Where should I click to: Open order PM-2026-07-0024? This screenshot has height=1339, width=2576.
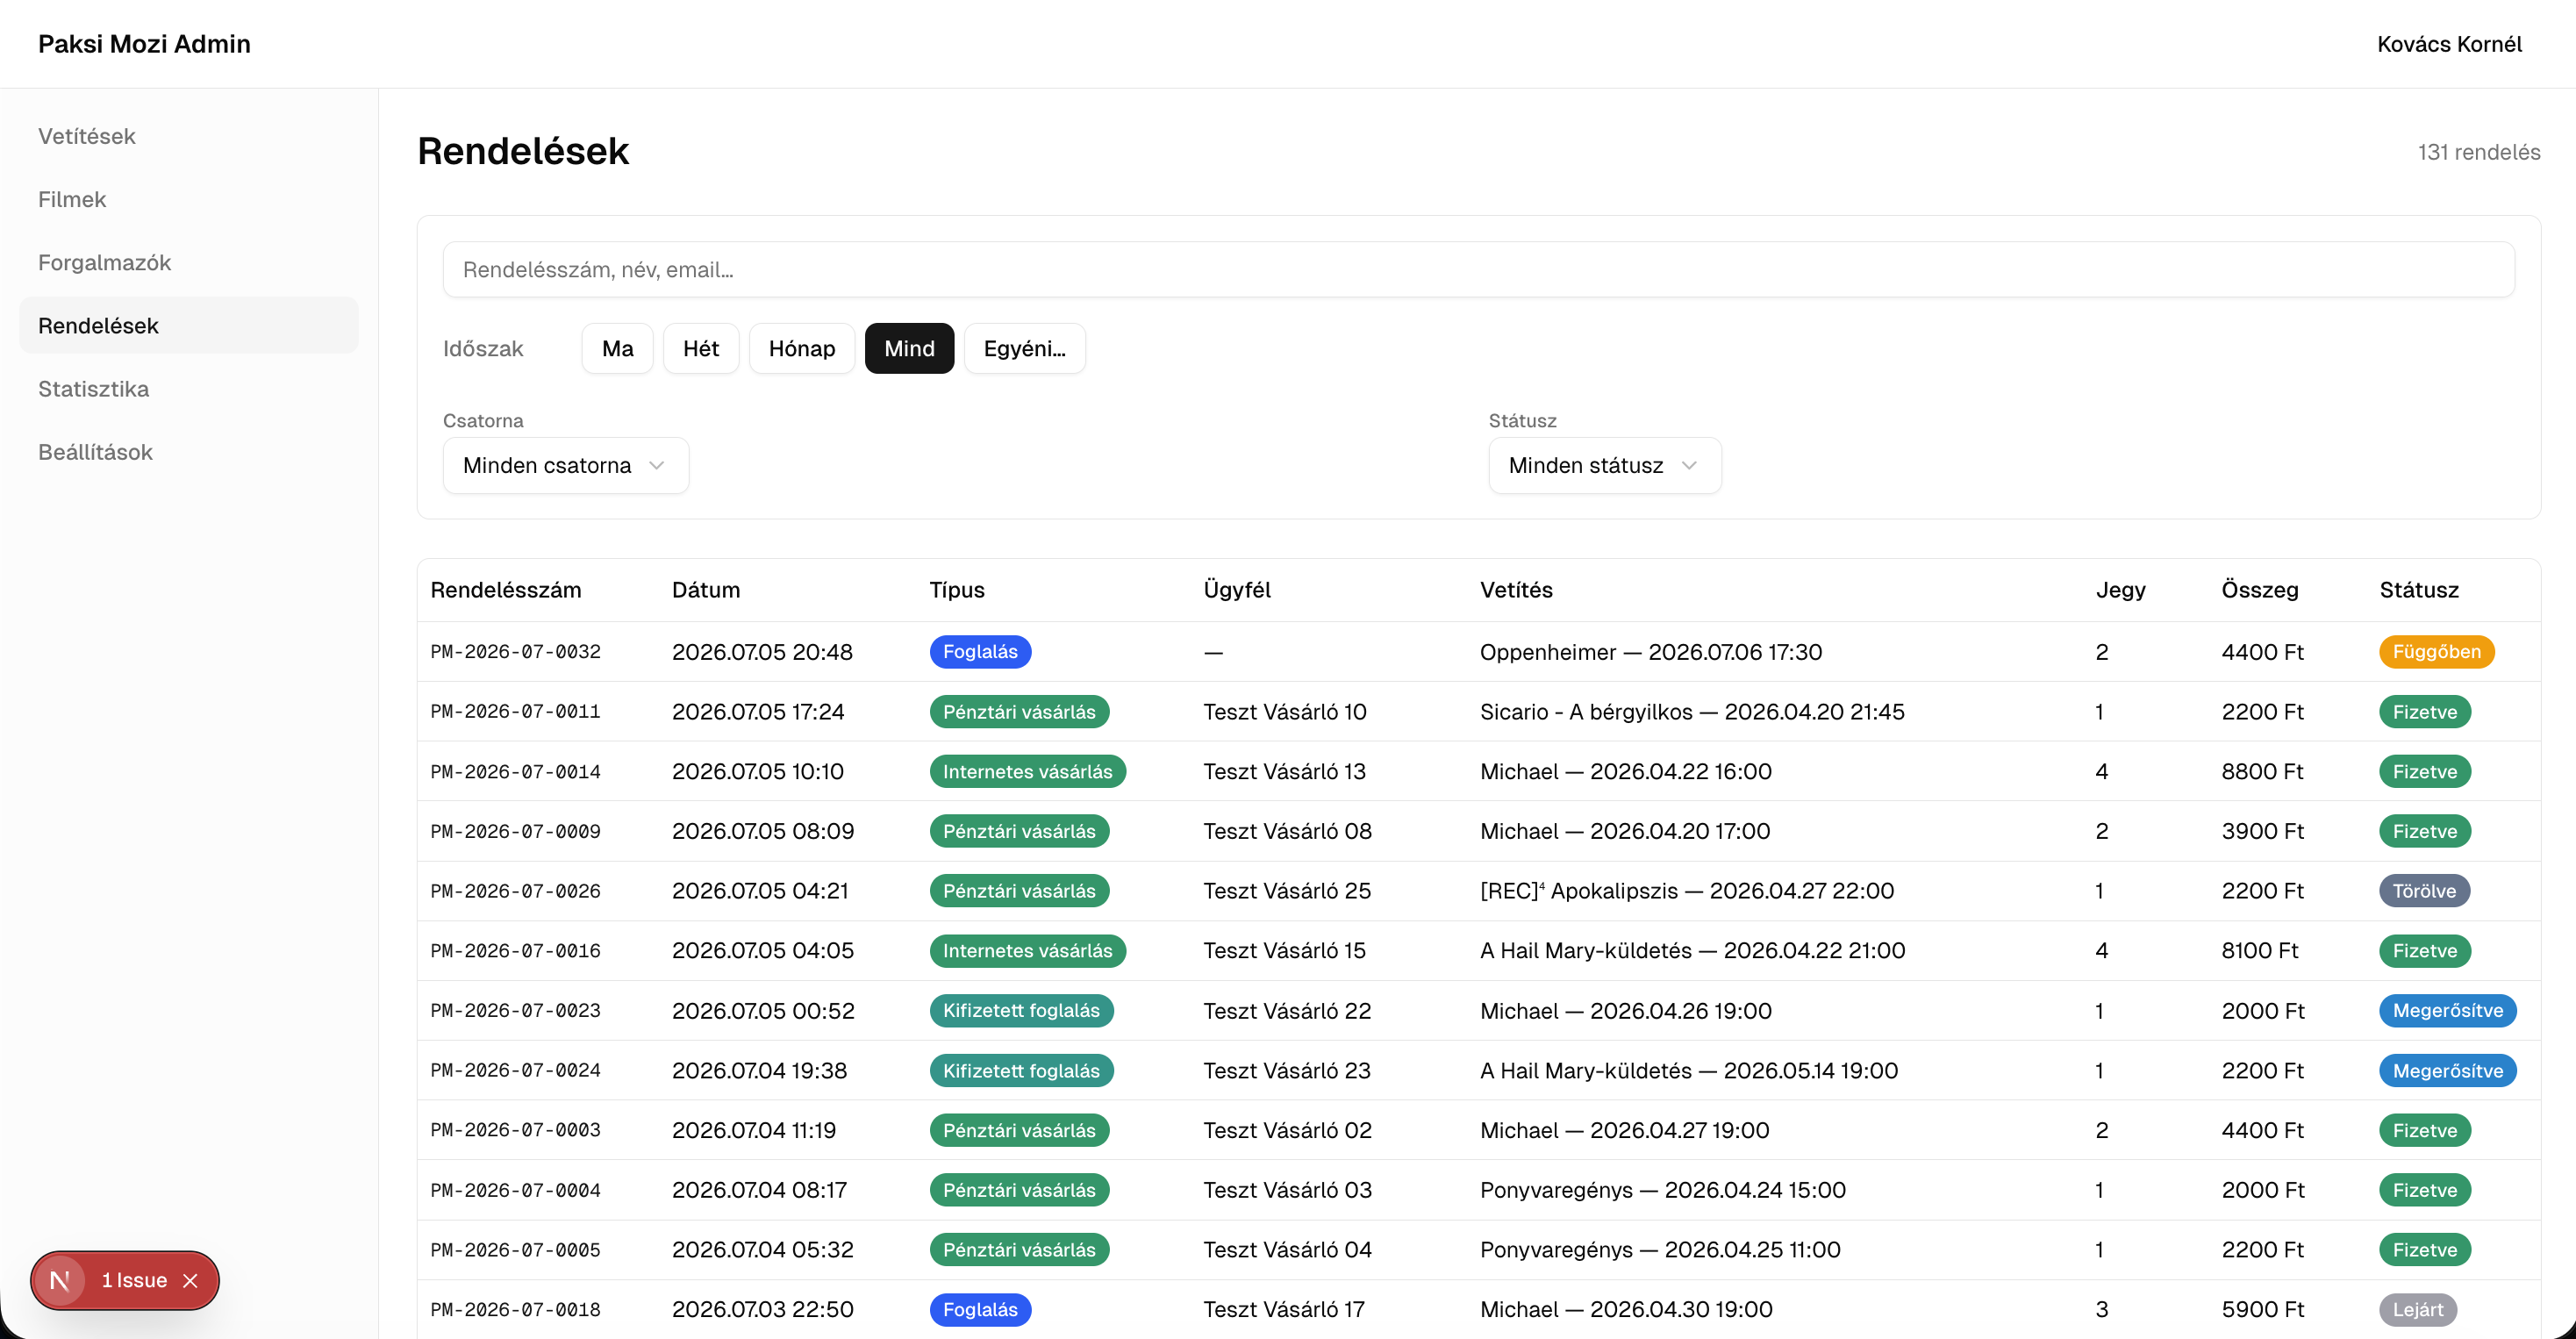(x=515, y=1071)
